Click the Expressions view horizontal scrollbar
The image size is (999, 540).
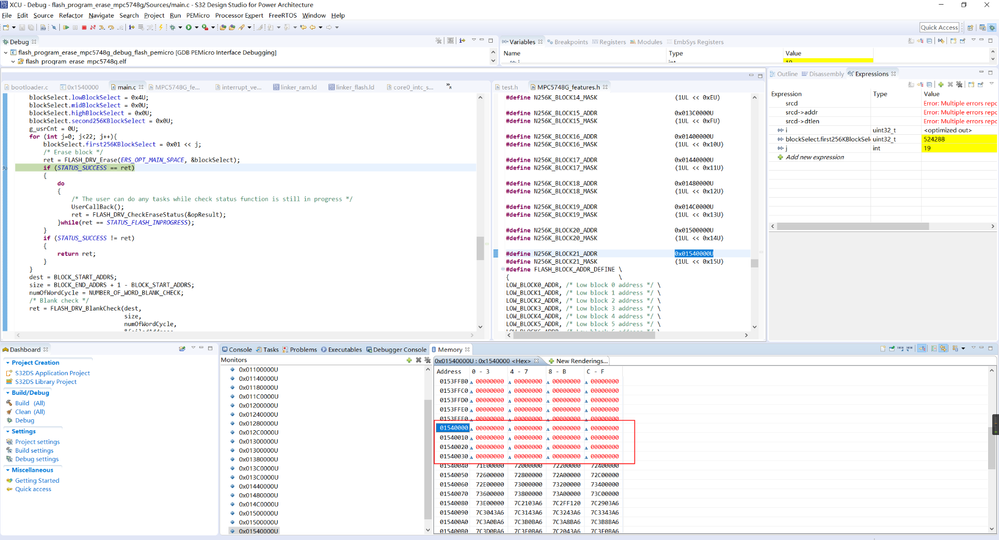(853, 226)
